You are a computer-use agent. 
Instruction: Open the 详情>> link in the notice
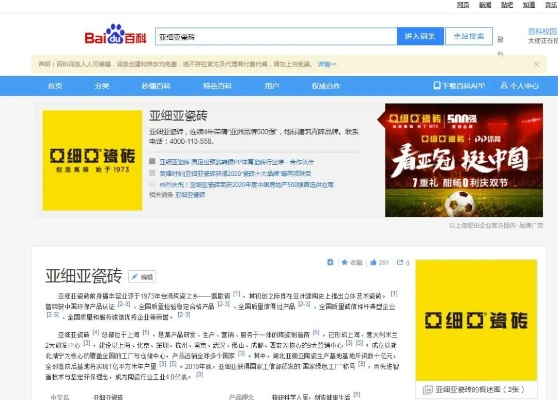[x=327, y=64]
